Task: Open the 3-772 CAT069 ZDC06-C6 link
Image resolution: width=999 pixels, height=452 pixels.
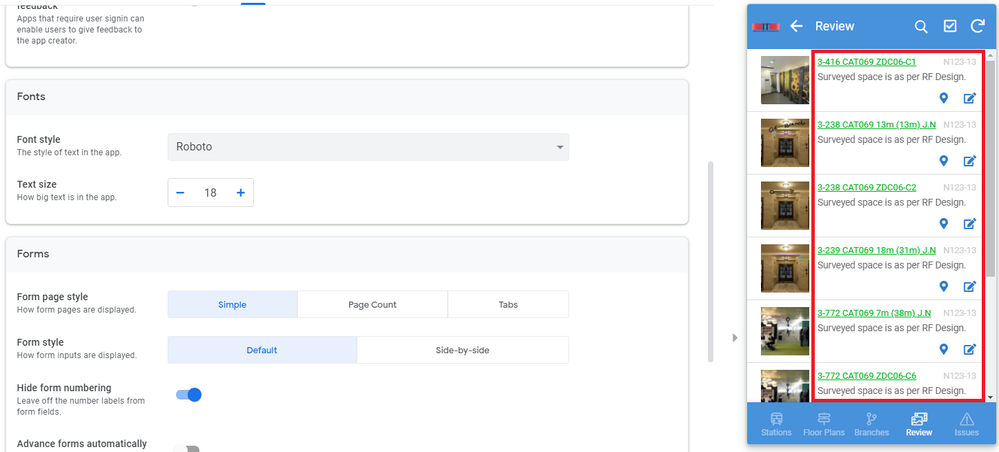Action: [866, 375]
